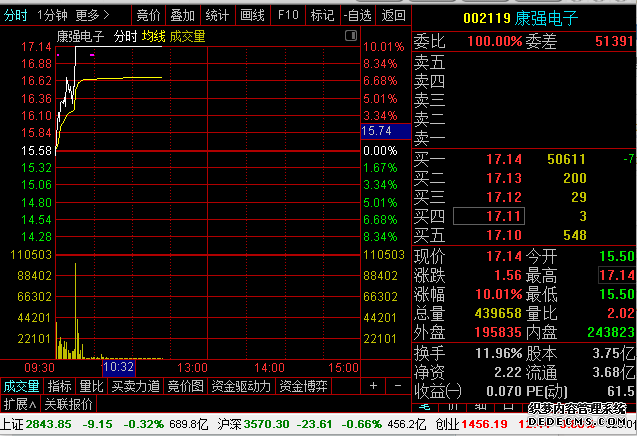
Task: Click 委比 value 100.00%
Action: coord(494,41)
